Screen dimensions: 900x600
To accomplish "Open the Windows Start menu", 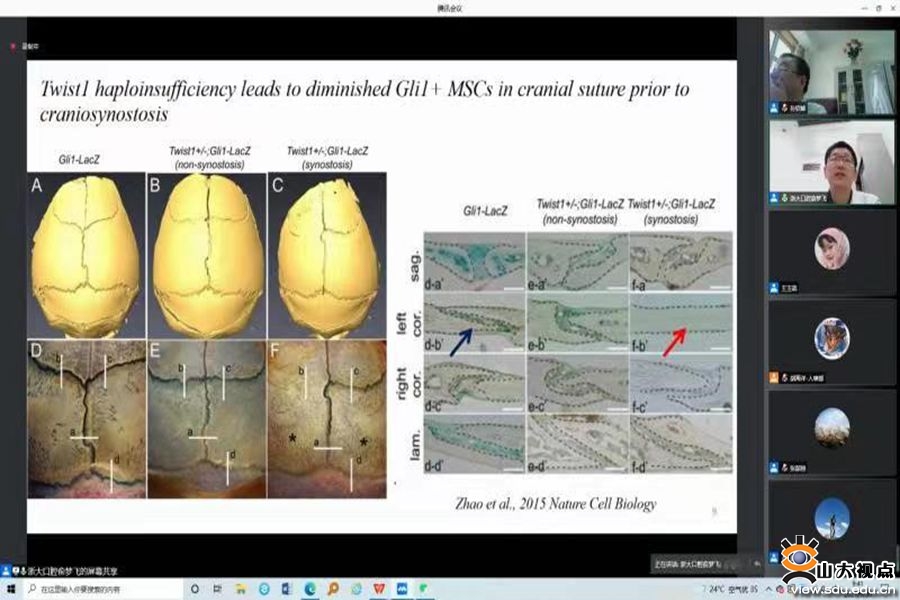I will point(9,590).
